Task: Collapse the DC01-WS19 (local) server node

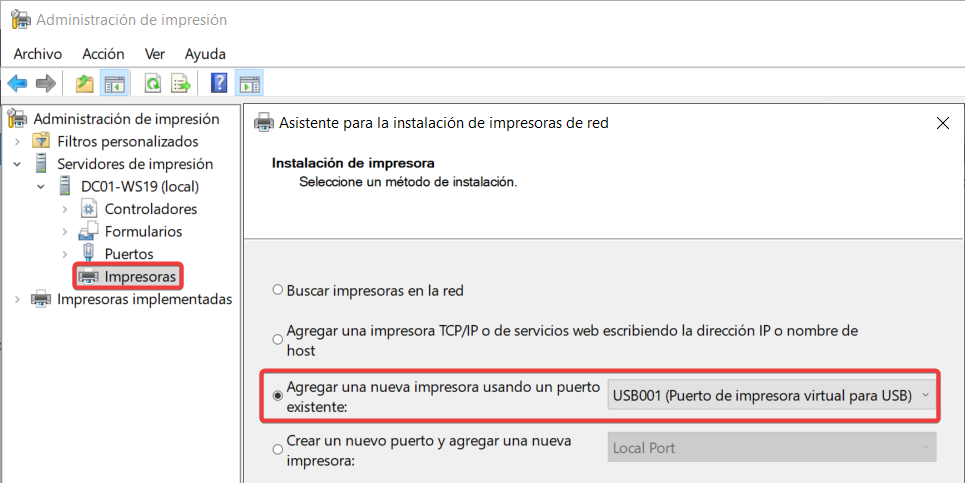Action: pyautogui.click(x=41, y=186)
